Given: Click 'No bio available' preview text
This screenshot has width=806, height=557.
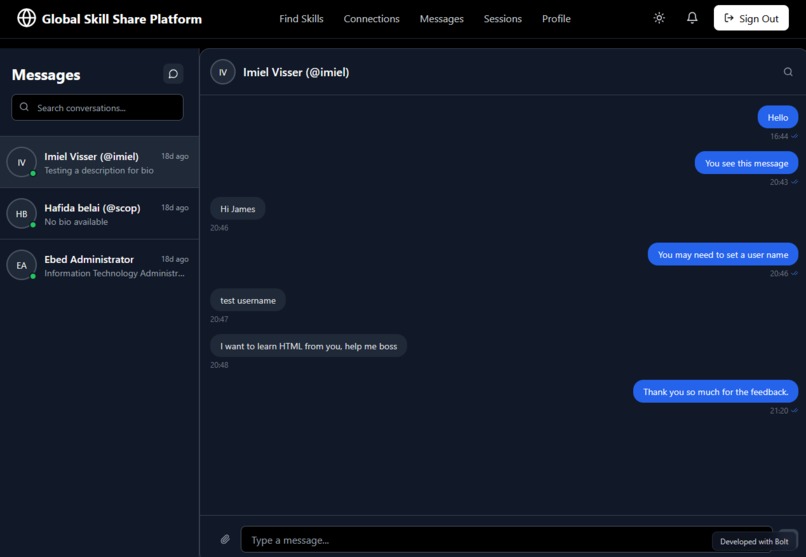Looking at the screenshot, I should 76,221.
